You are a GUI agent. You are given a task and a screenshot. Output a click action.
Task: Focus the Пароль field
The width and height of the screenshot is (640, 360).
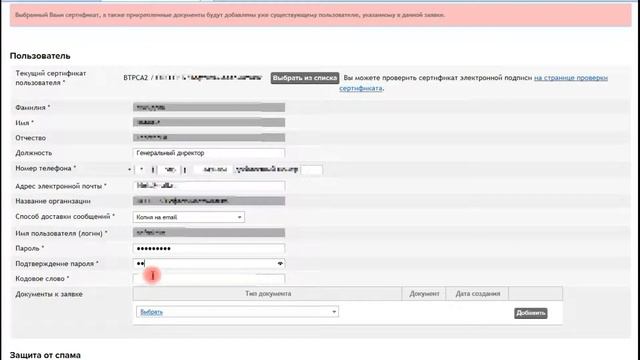[x=209, y=249]
